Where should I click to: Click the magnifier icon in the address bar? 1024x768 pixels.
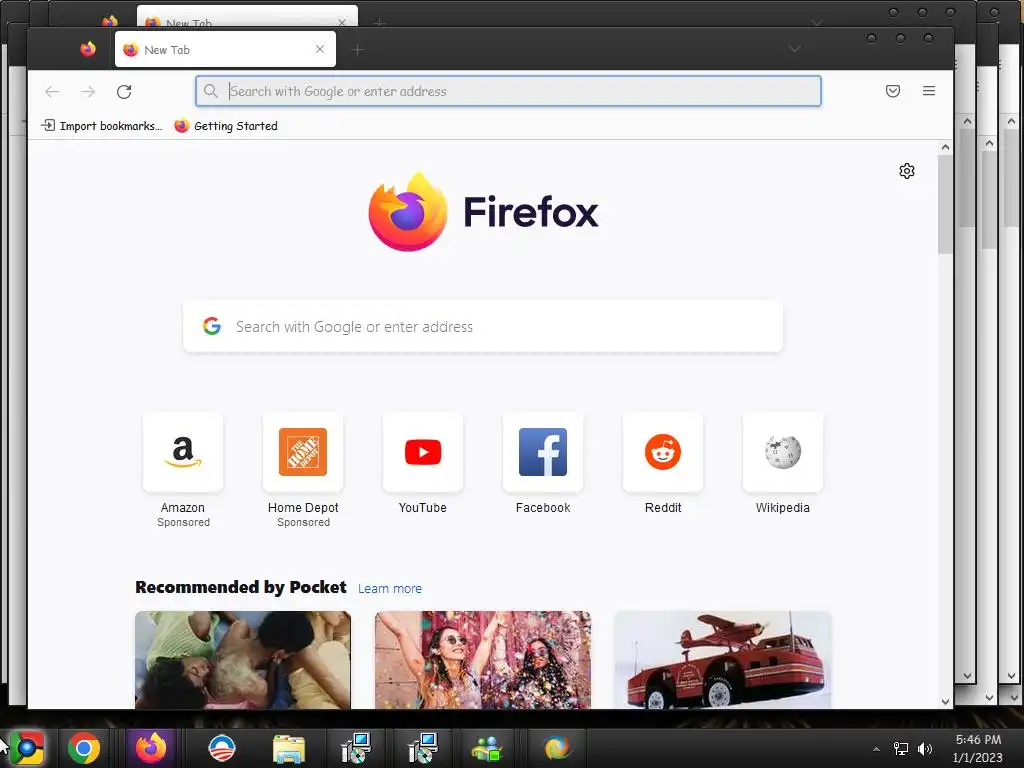[x=210, y=91]
